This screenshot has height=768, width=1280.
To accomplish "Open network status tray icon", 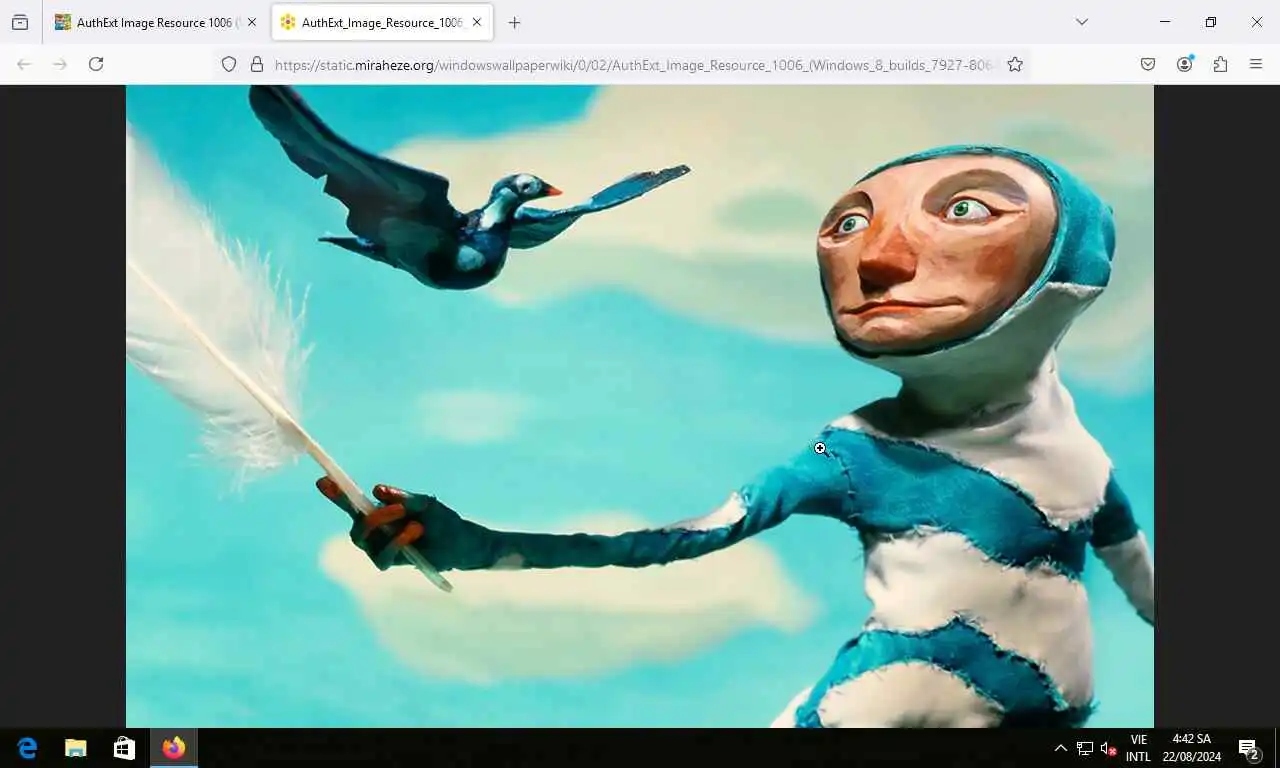I will (1085, 748).
